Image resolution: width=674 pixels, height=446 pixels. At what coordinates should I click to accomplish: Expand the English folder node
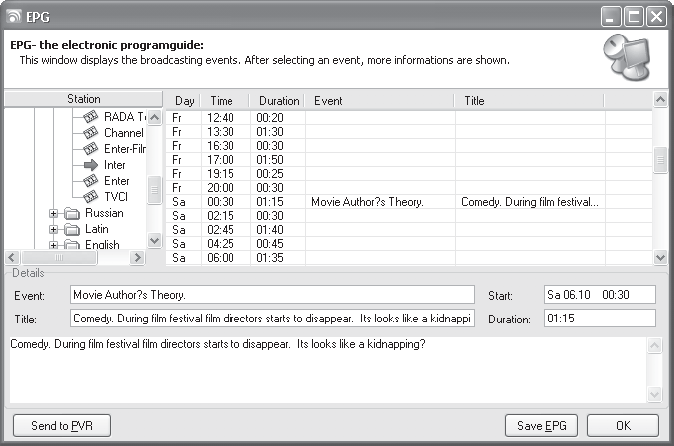(x=53, y=245)
